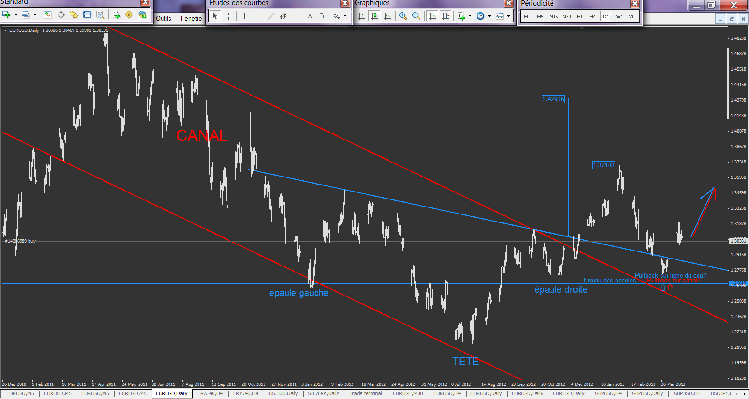749x399 pixels.
Task: Toggle the Auto Scroll chart button
Action: (432, 16)
